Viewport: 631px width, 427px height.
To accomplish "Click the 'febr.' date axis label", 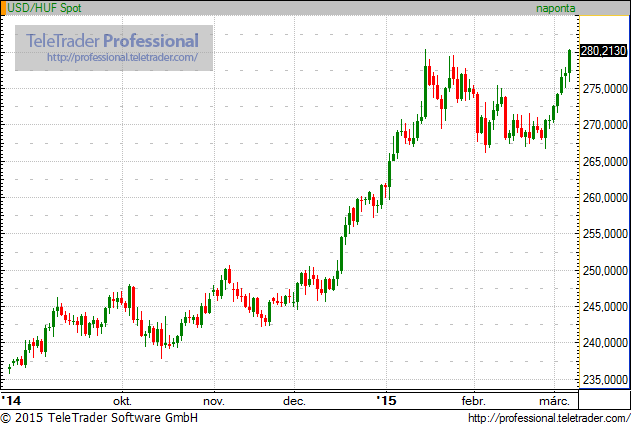I will tap(474, 401).
